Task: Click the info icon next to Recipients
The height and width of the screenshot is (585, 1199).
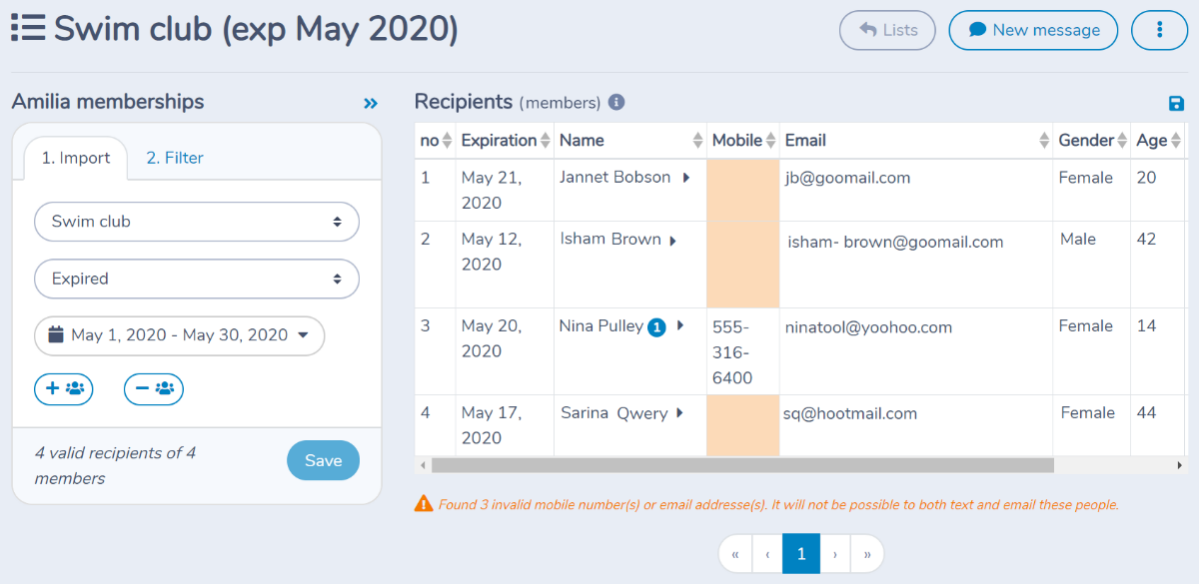Action: [617, 102]
